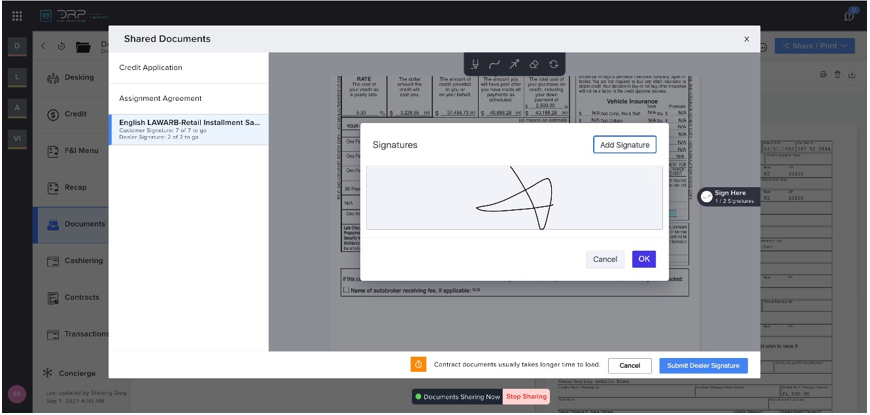Image resolution: width=870 pixels, height=415 pixels.
Task: Click the download icon
Action: pyautogui.click(x=852, y=74)
